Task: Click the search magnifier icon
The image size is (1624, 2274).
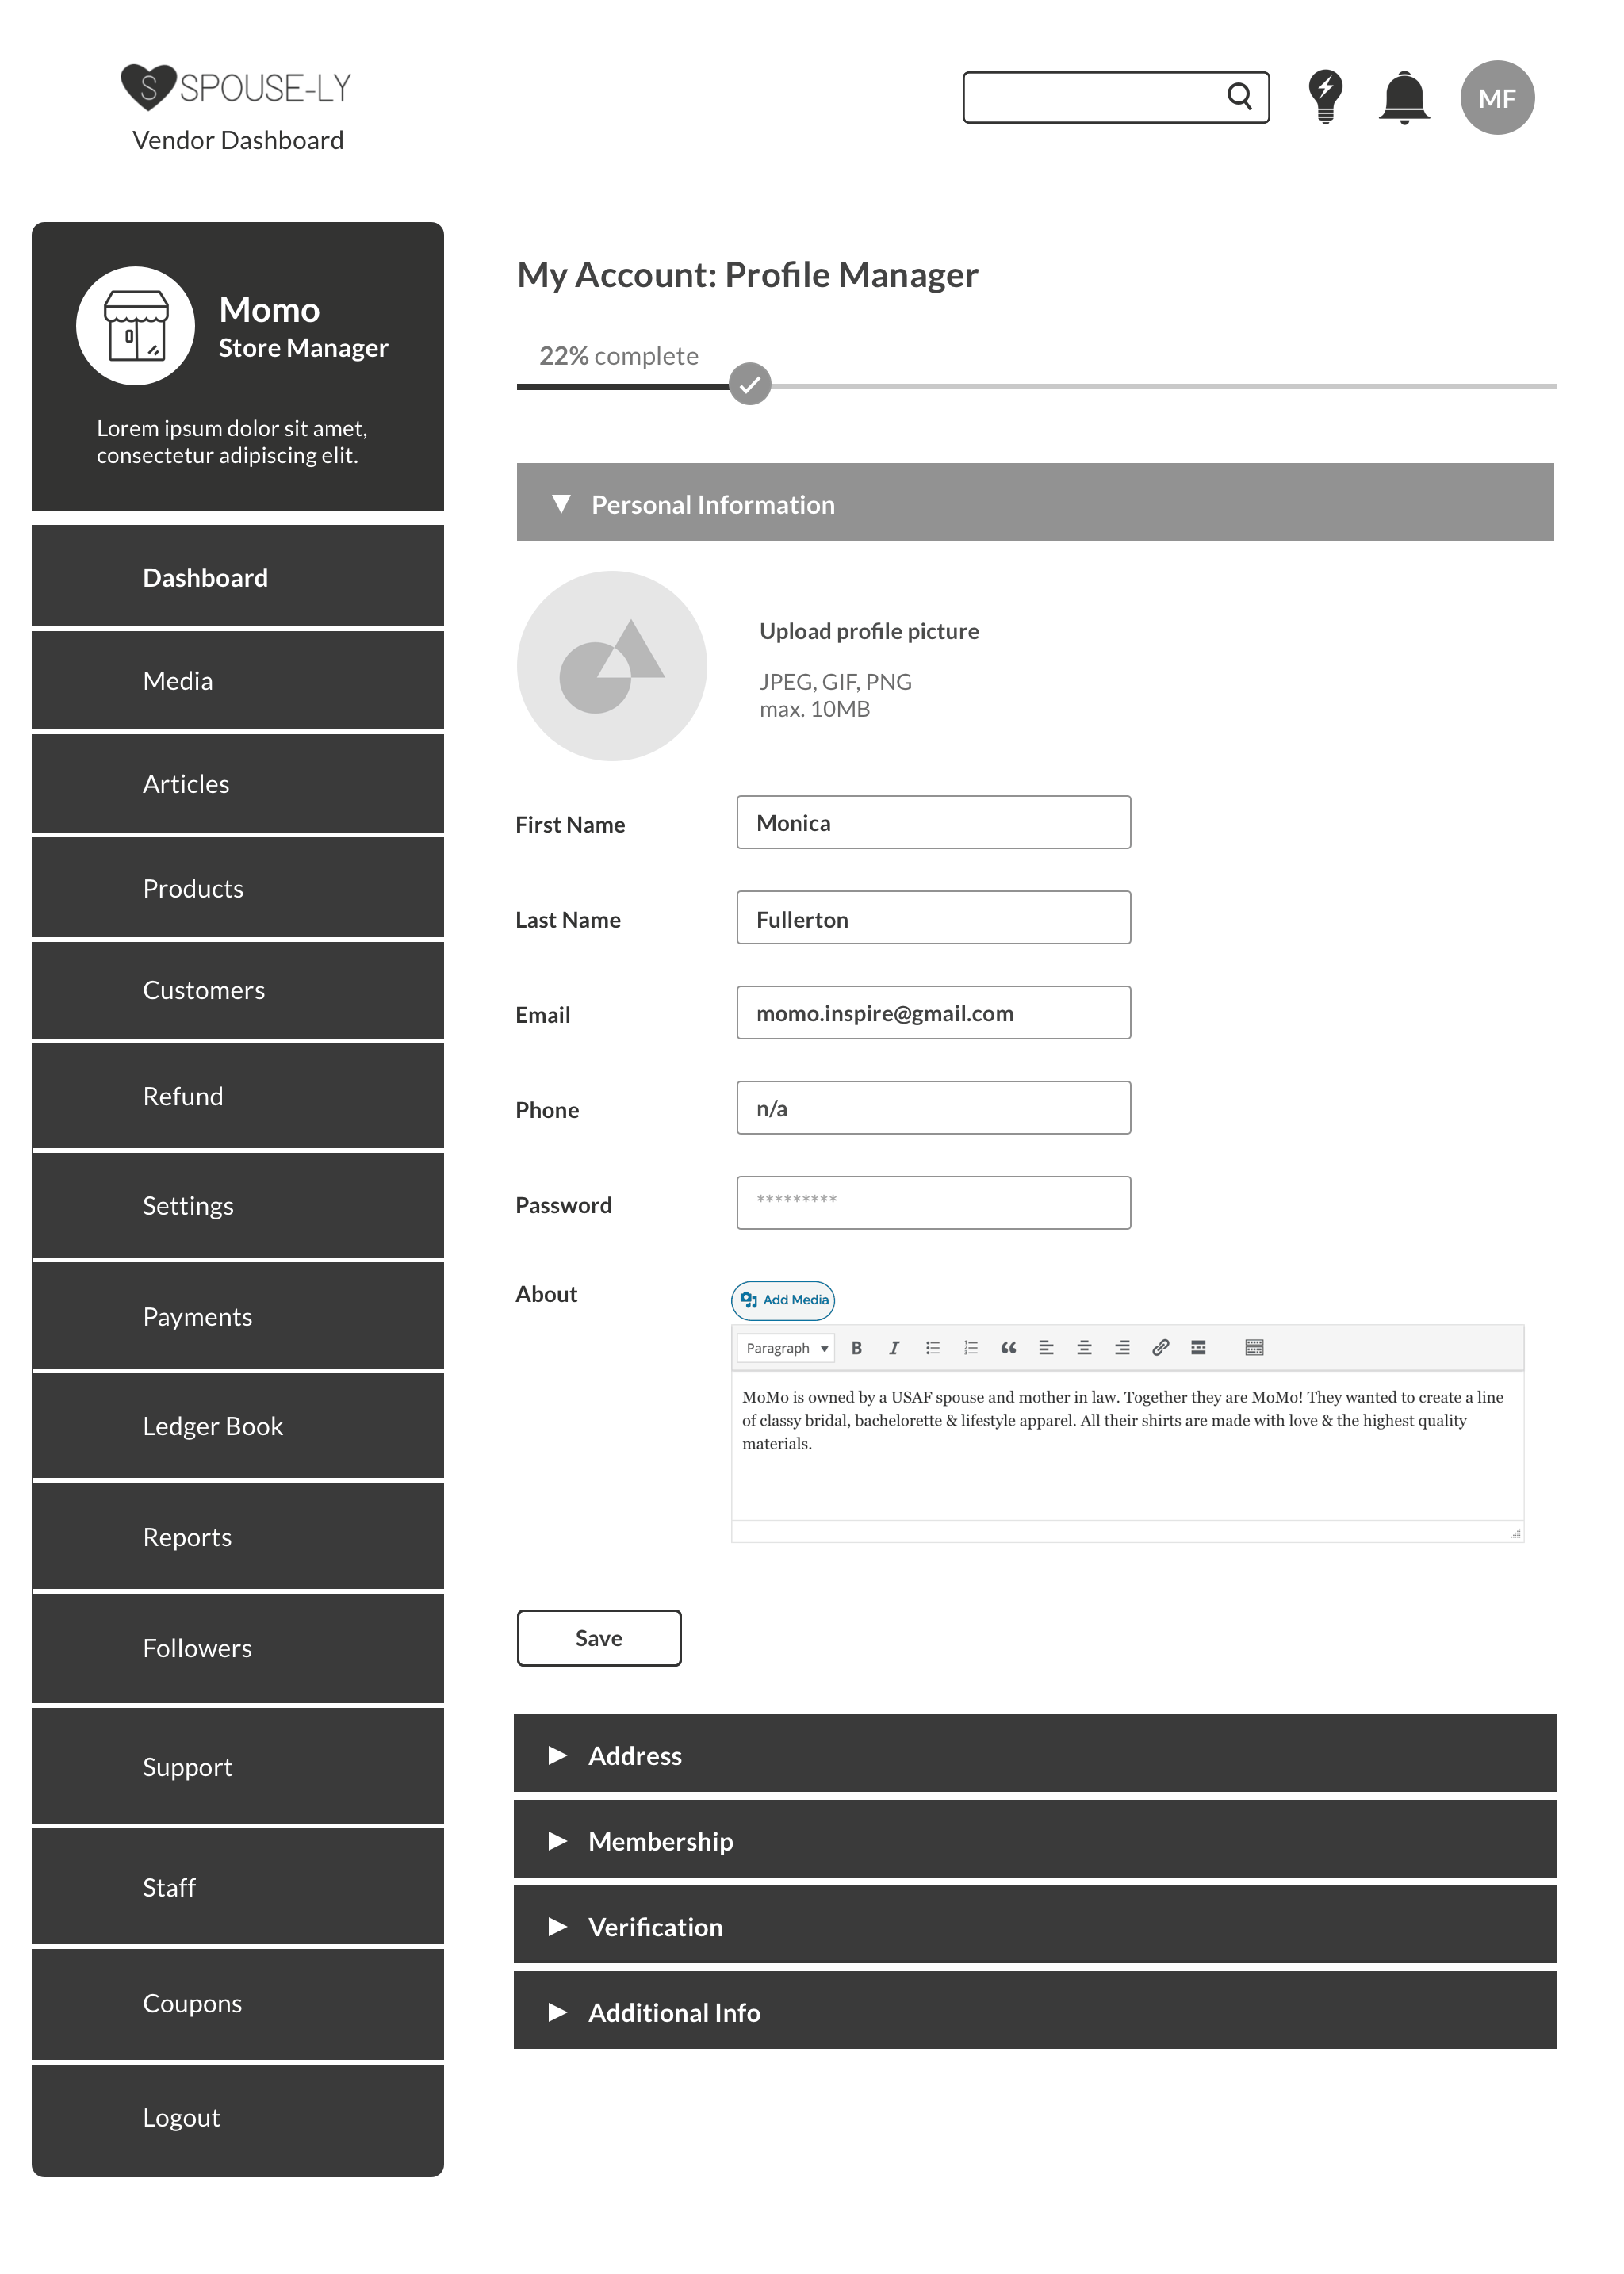Action: [1239, 96]
